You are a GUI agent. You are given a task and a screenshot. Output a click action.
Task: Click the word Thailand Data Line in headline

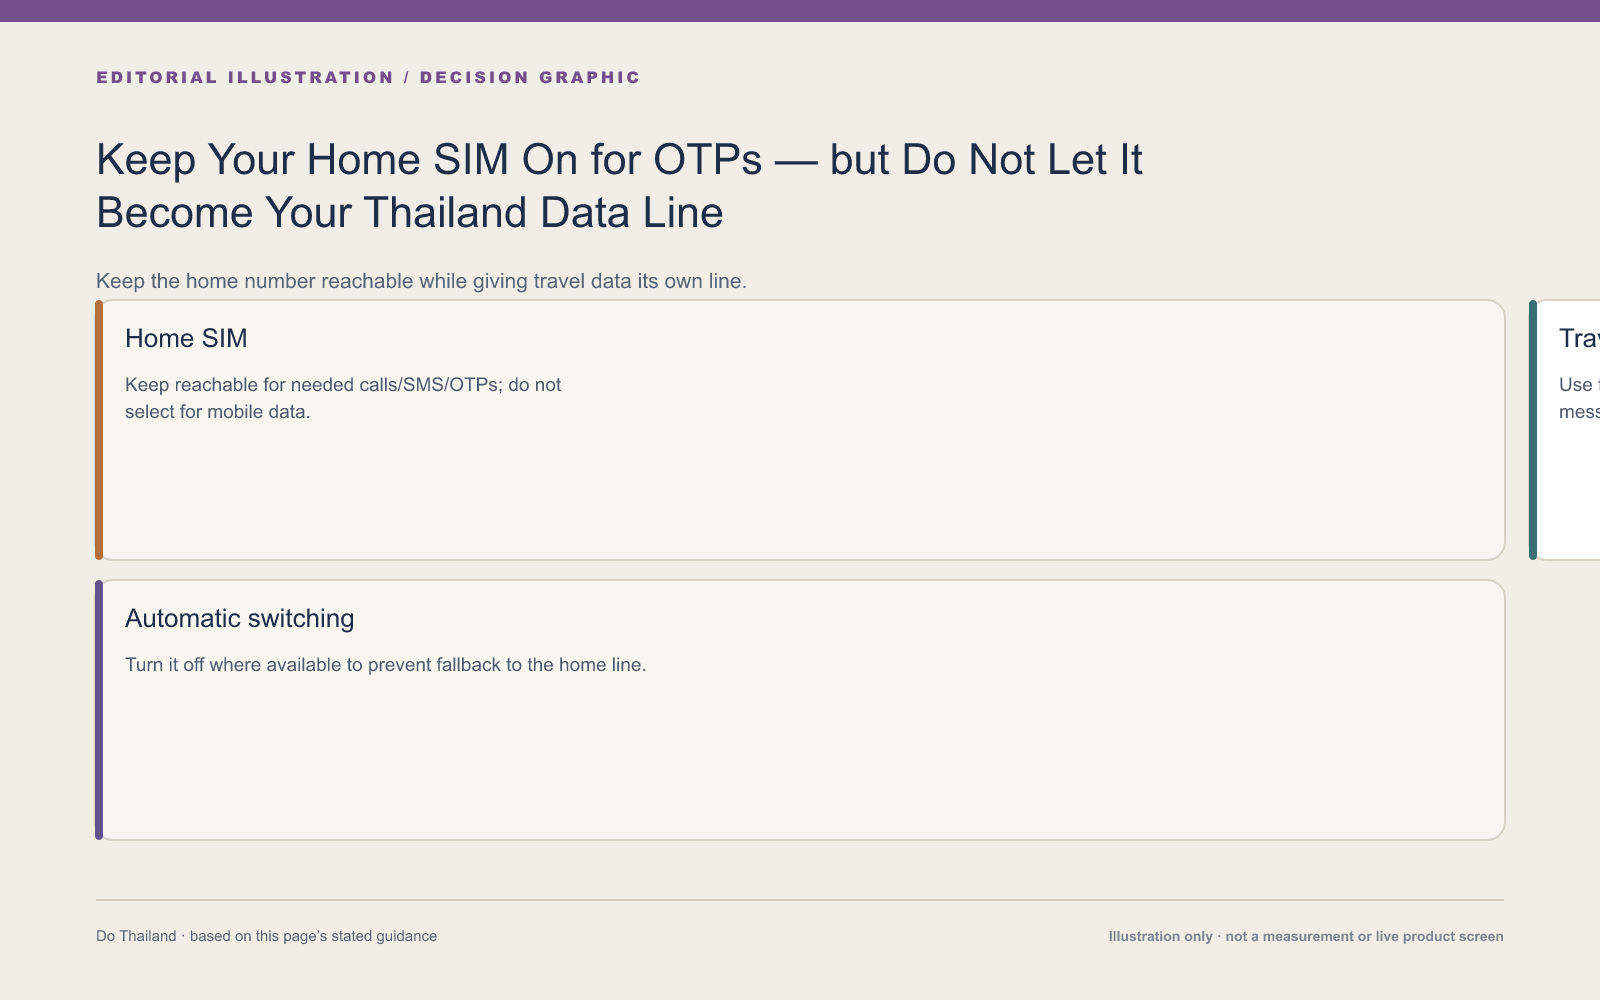543,213
